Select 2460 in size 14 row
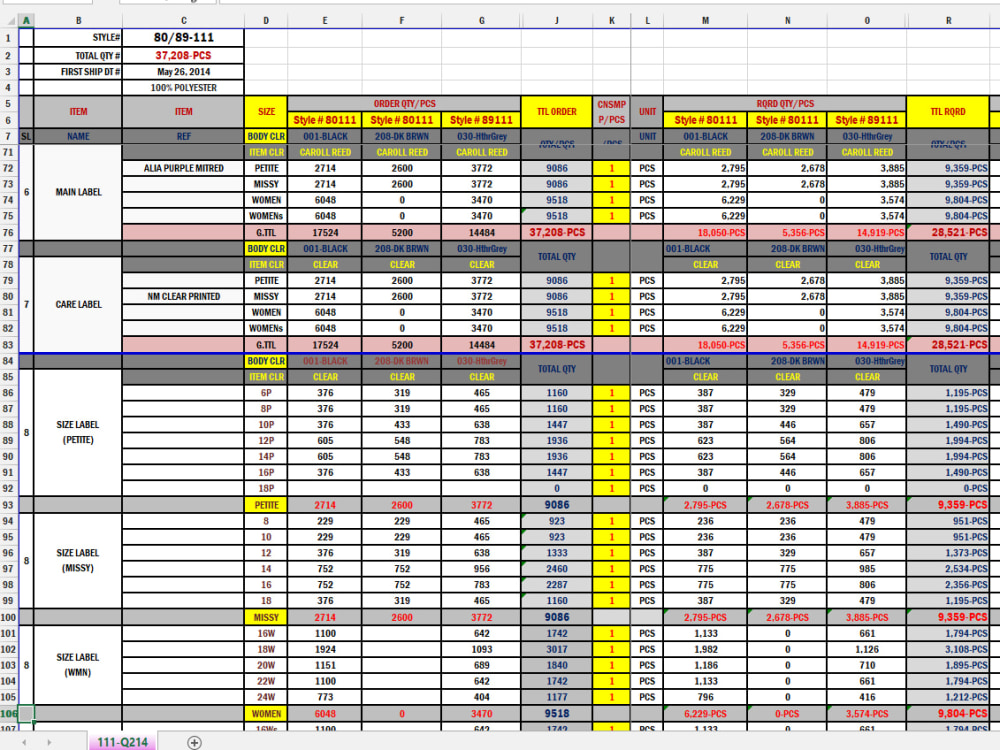The width and height of the screenshot is (1000, 750). tap(557, 569)
